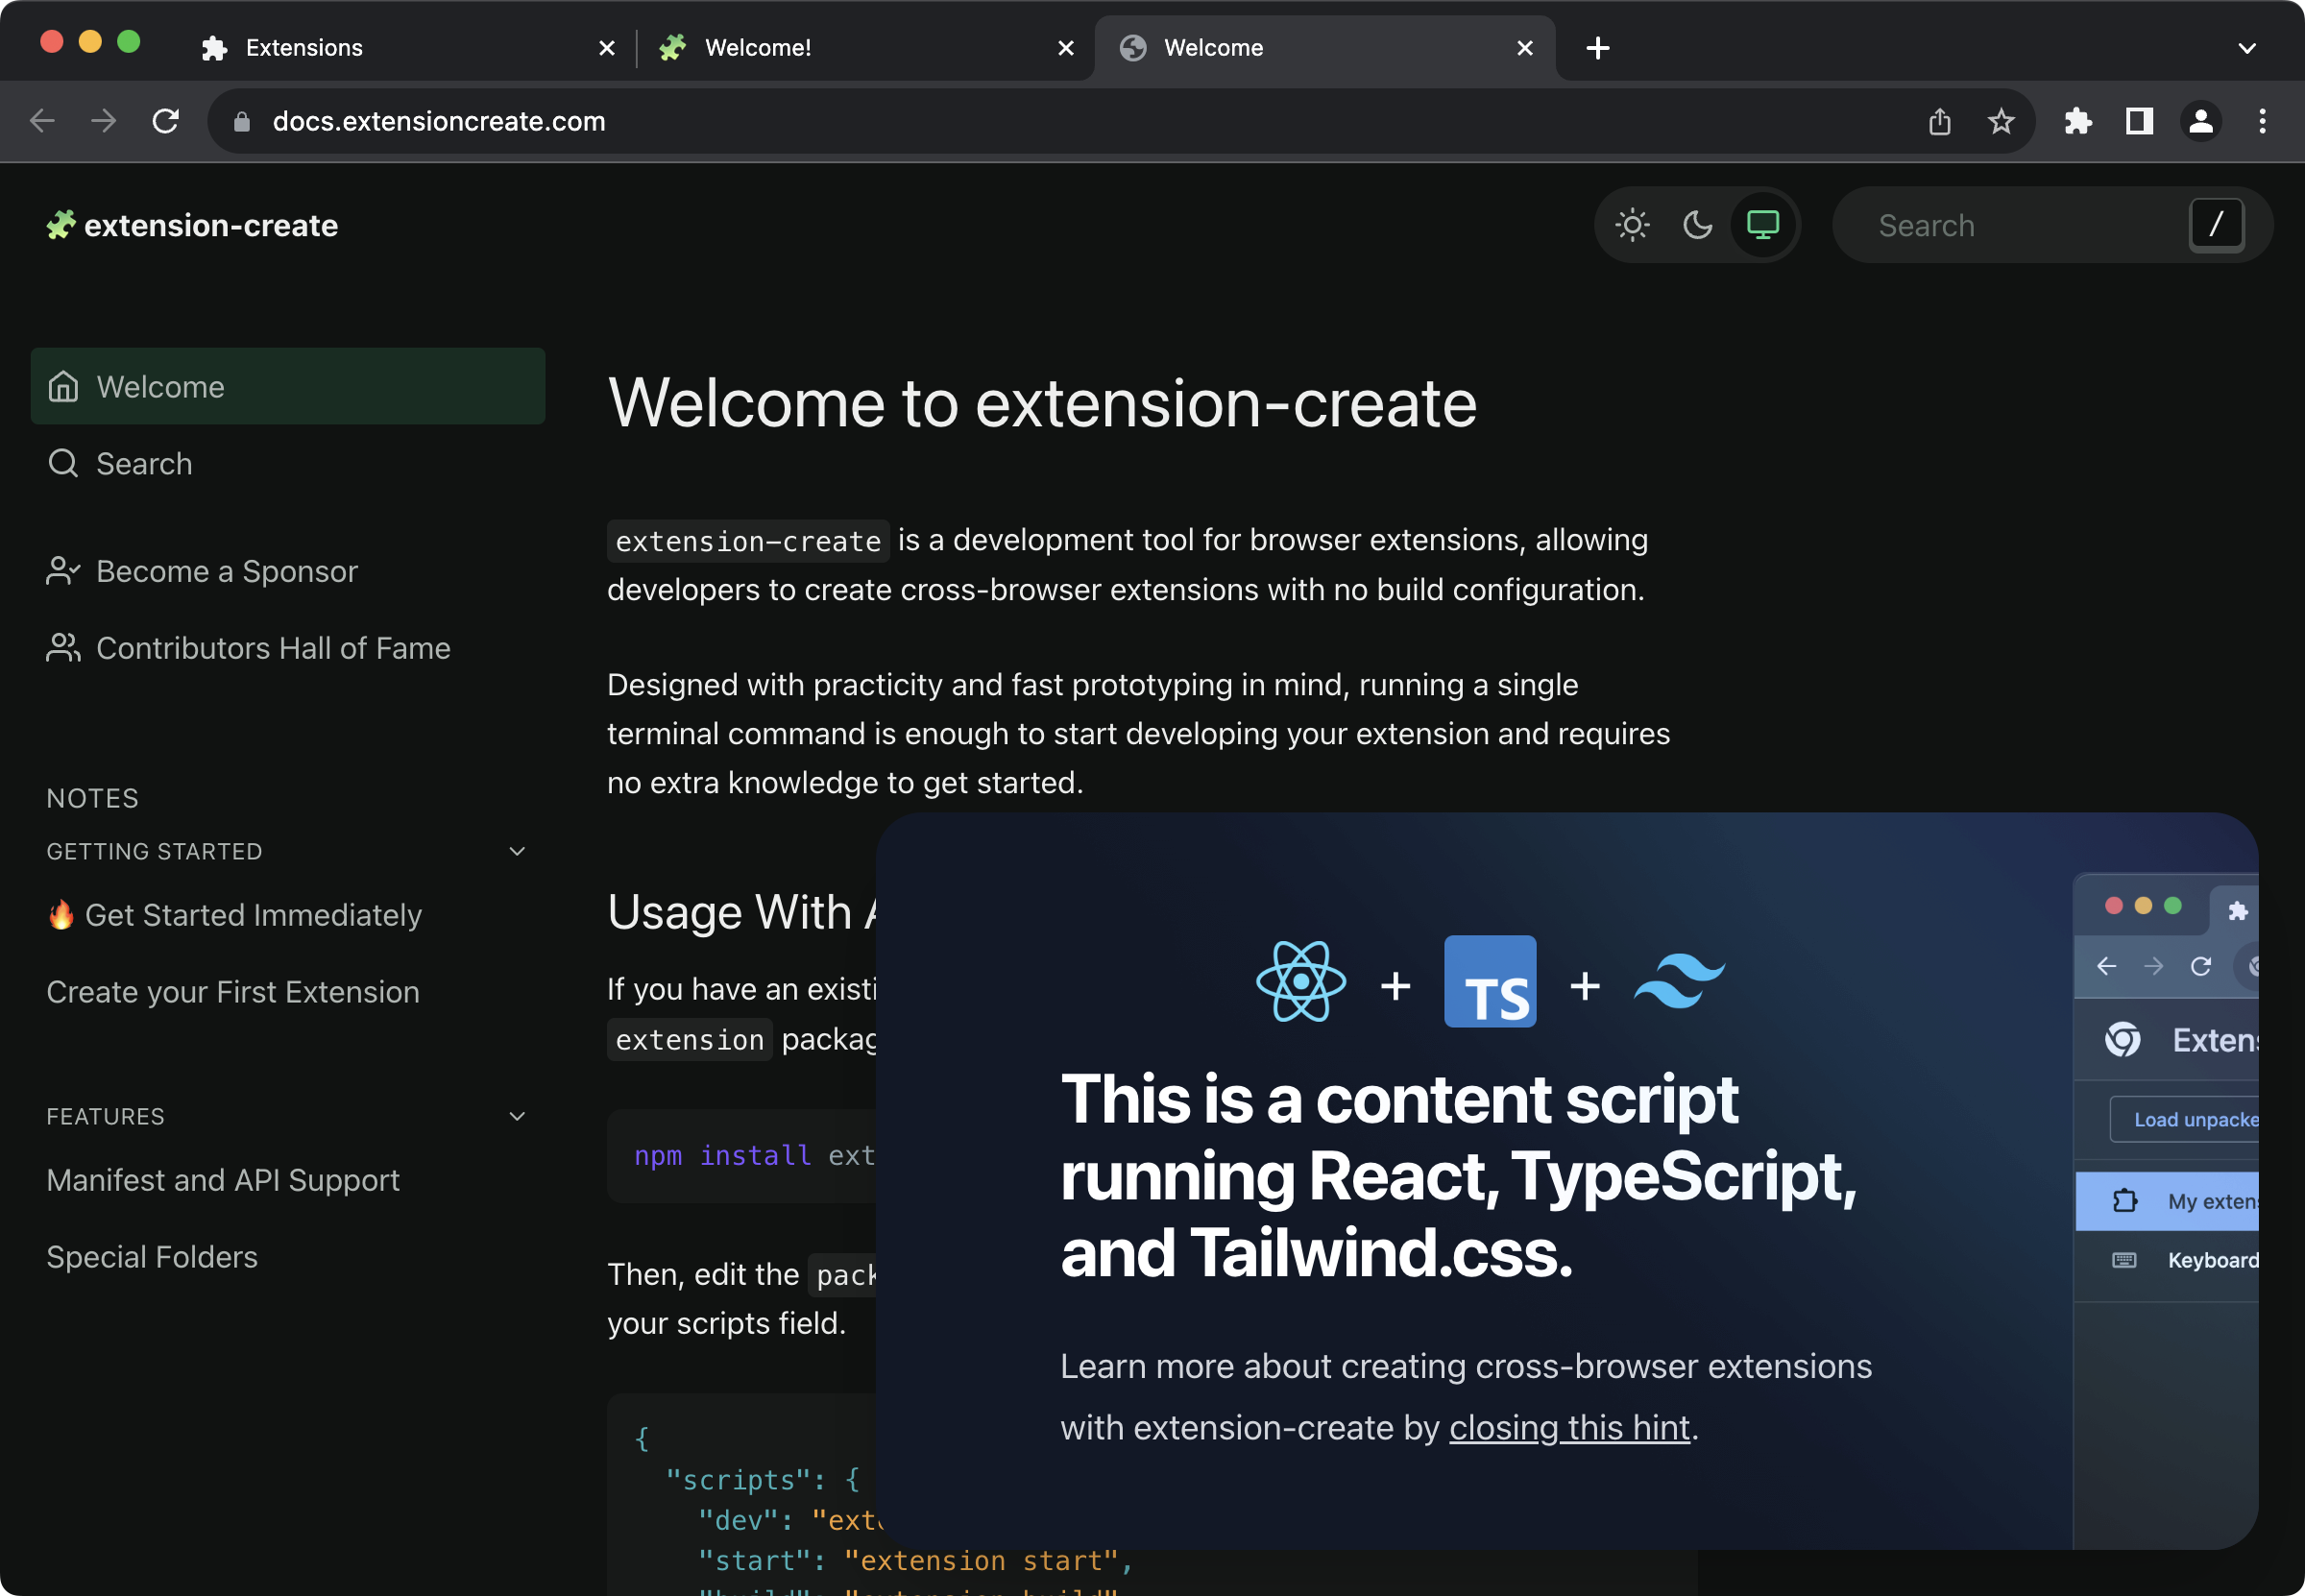Click back arrow in overlay image
This screenshot has width=2305, height=1596.
tap(2106, 966)
